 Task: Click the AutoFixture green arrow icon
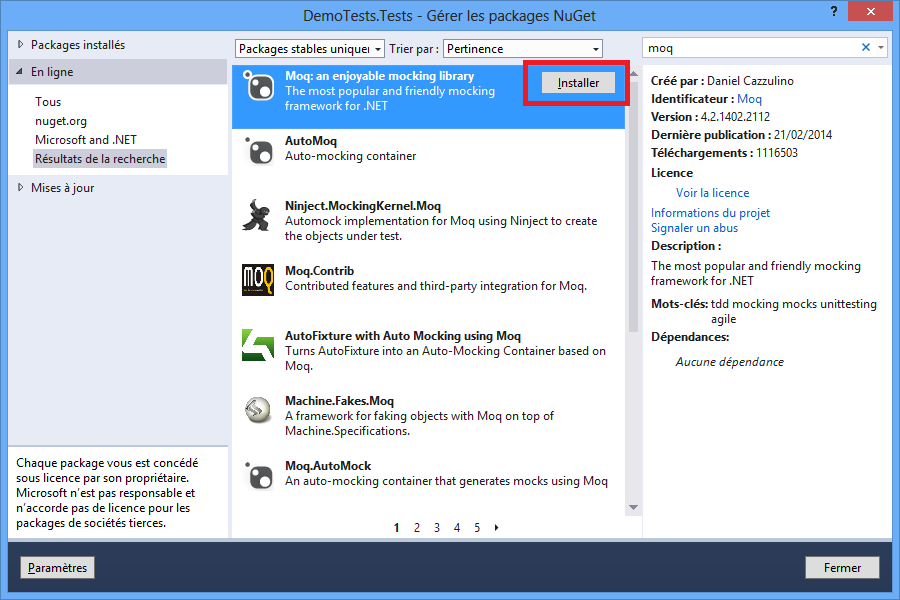(258, 345)
